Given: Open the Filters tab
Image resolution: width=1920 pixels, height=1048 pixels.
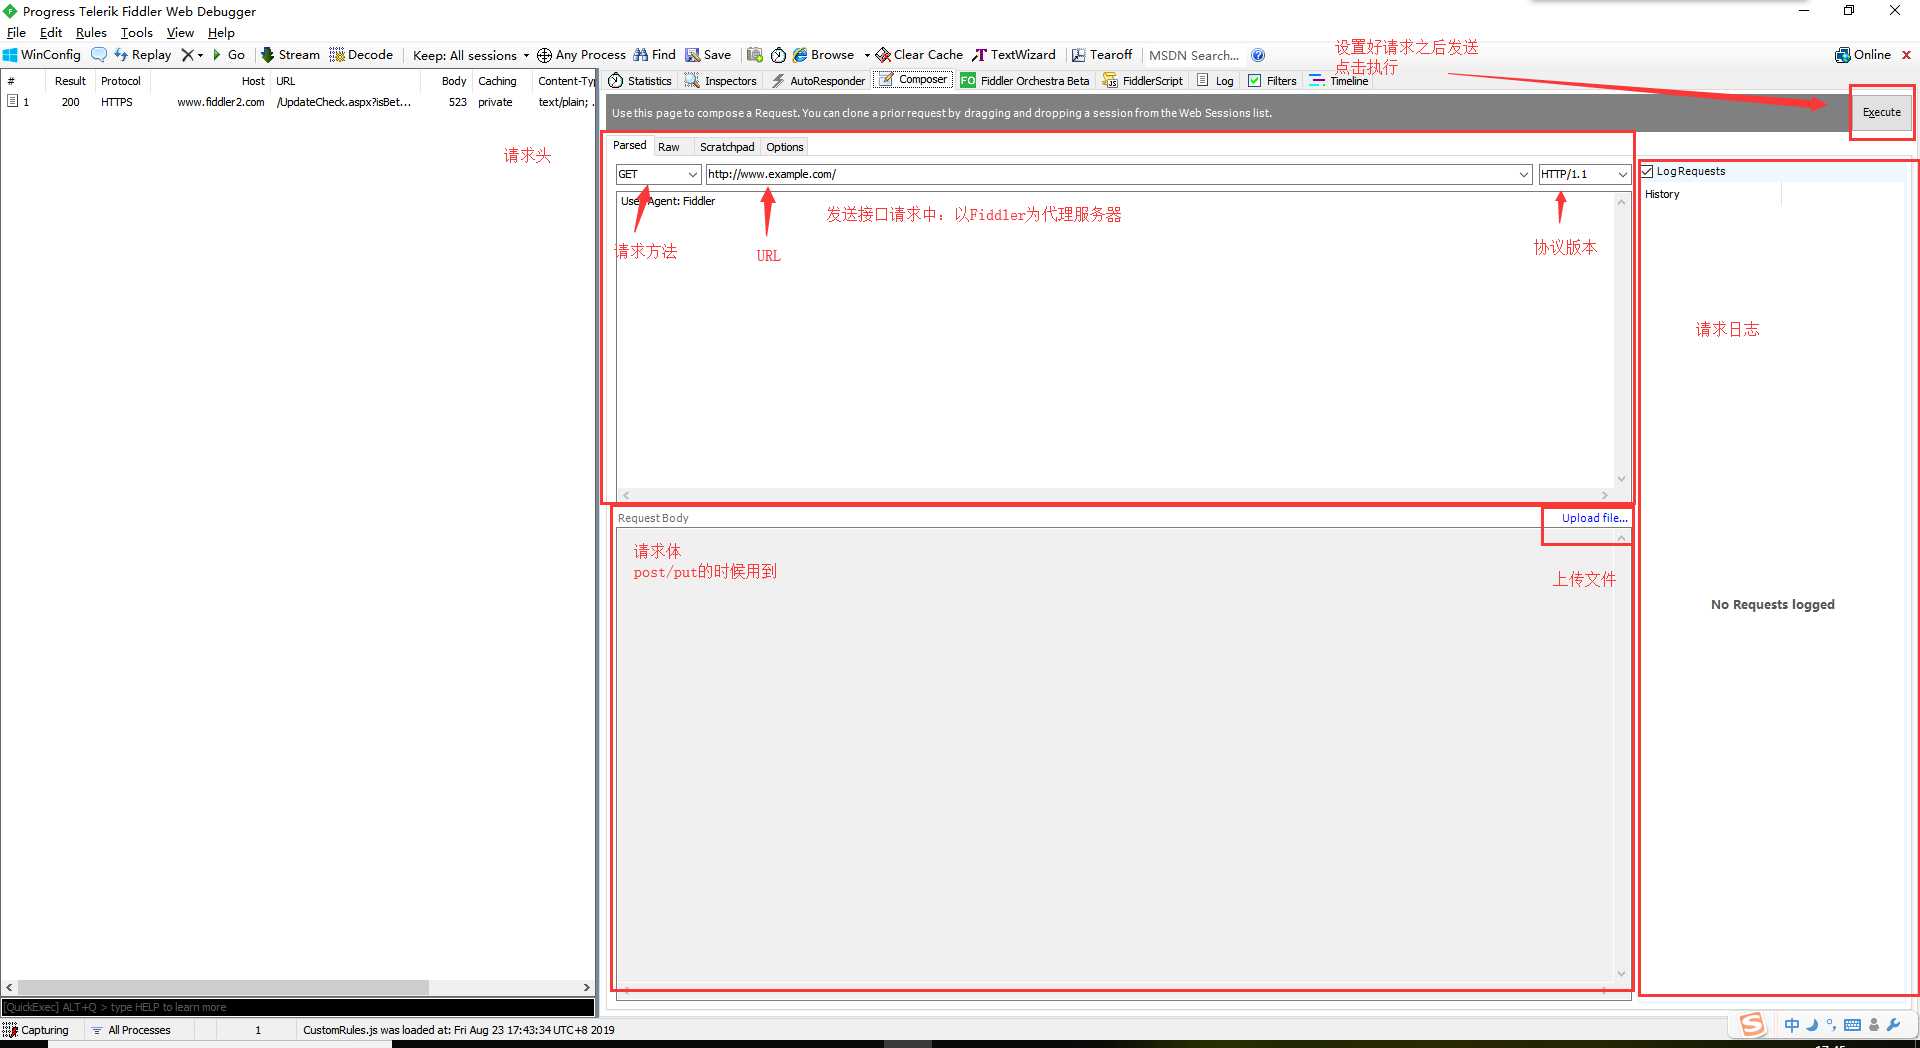Looking at the screenshot, I should (x=1272, y=81).
